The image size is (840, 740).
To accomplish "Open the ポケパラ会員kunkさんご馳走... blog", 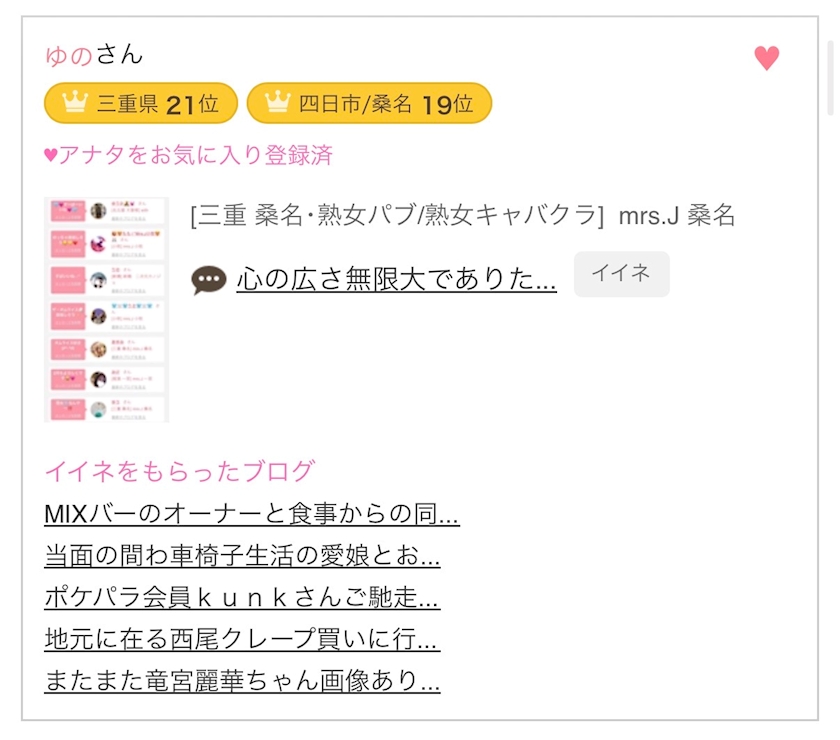I will [x=242, y=598].
